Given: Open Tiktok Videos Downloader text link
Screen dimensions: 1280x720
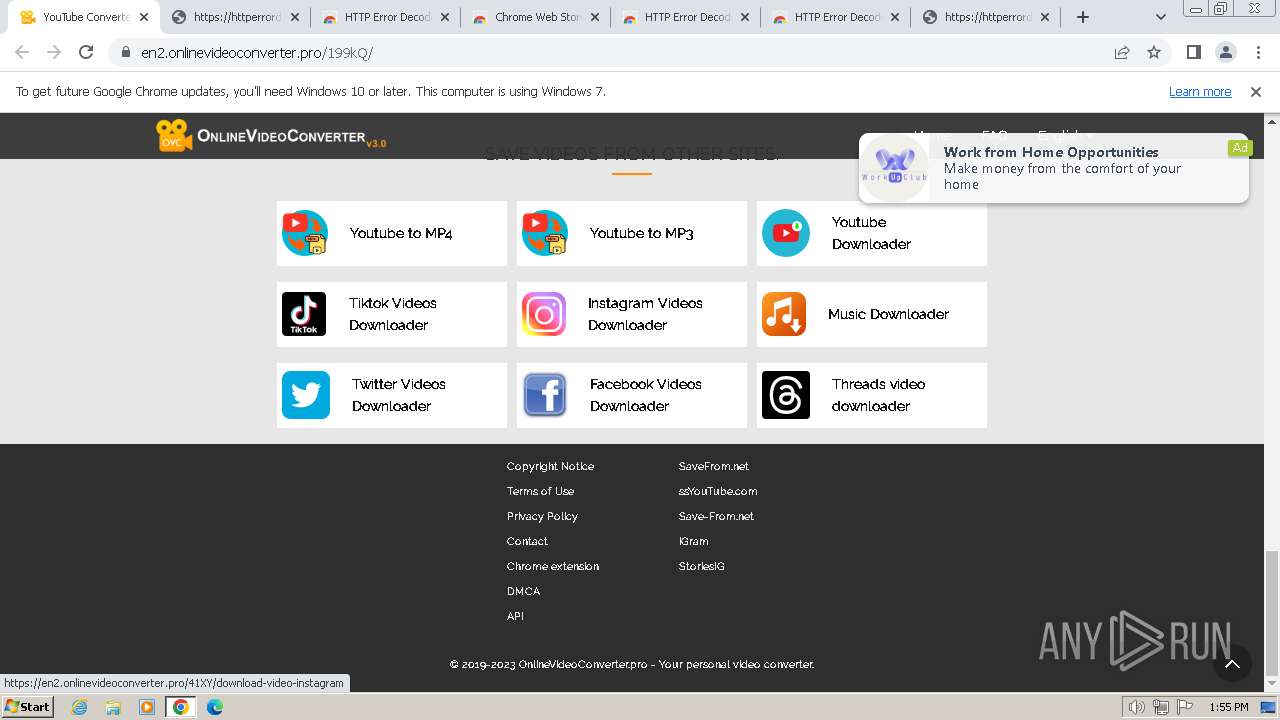Looking at the screenshot, I should click(392, 314).
